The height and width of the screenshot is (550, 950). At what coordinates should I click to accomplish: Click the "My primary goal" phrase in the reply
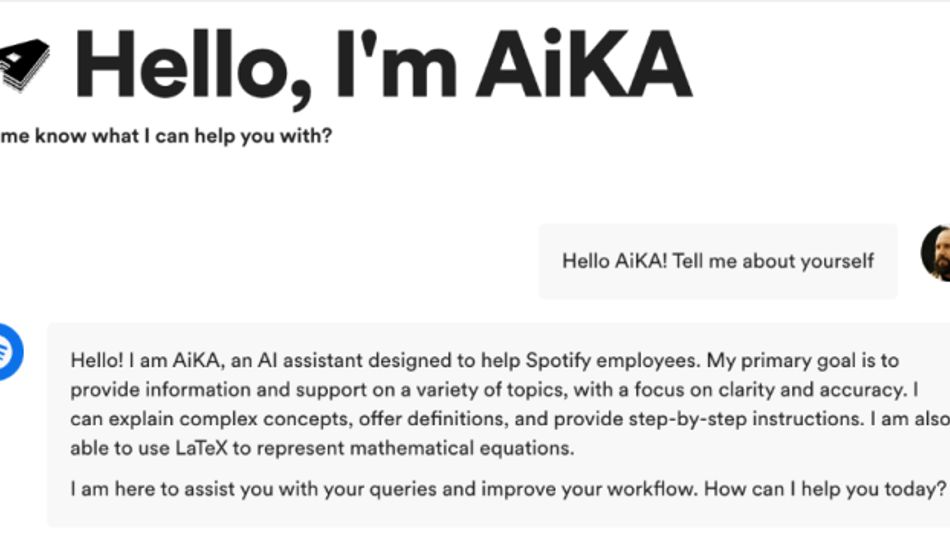coord(779,360)
